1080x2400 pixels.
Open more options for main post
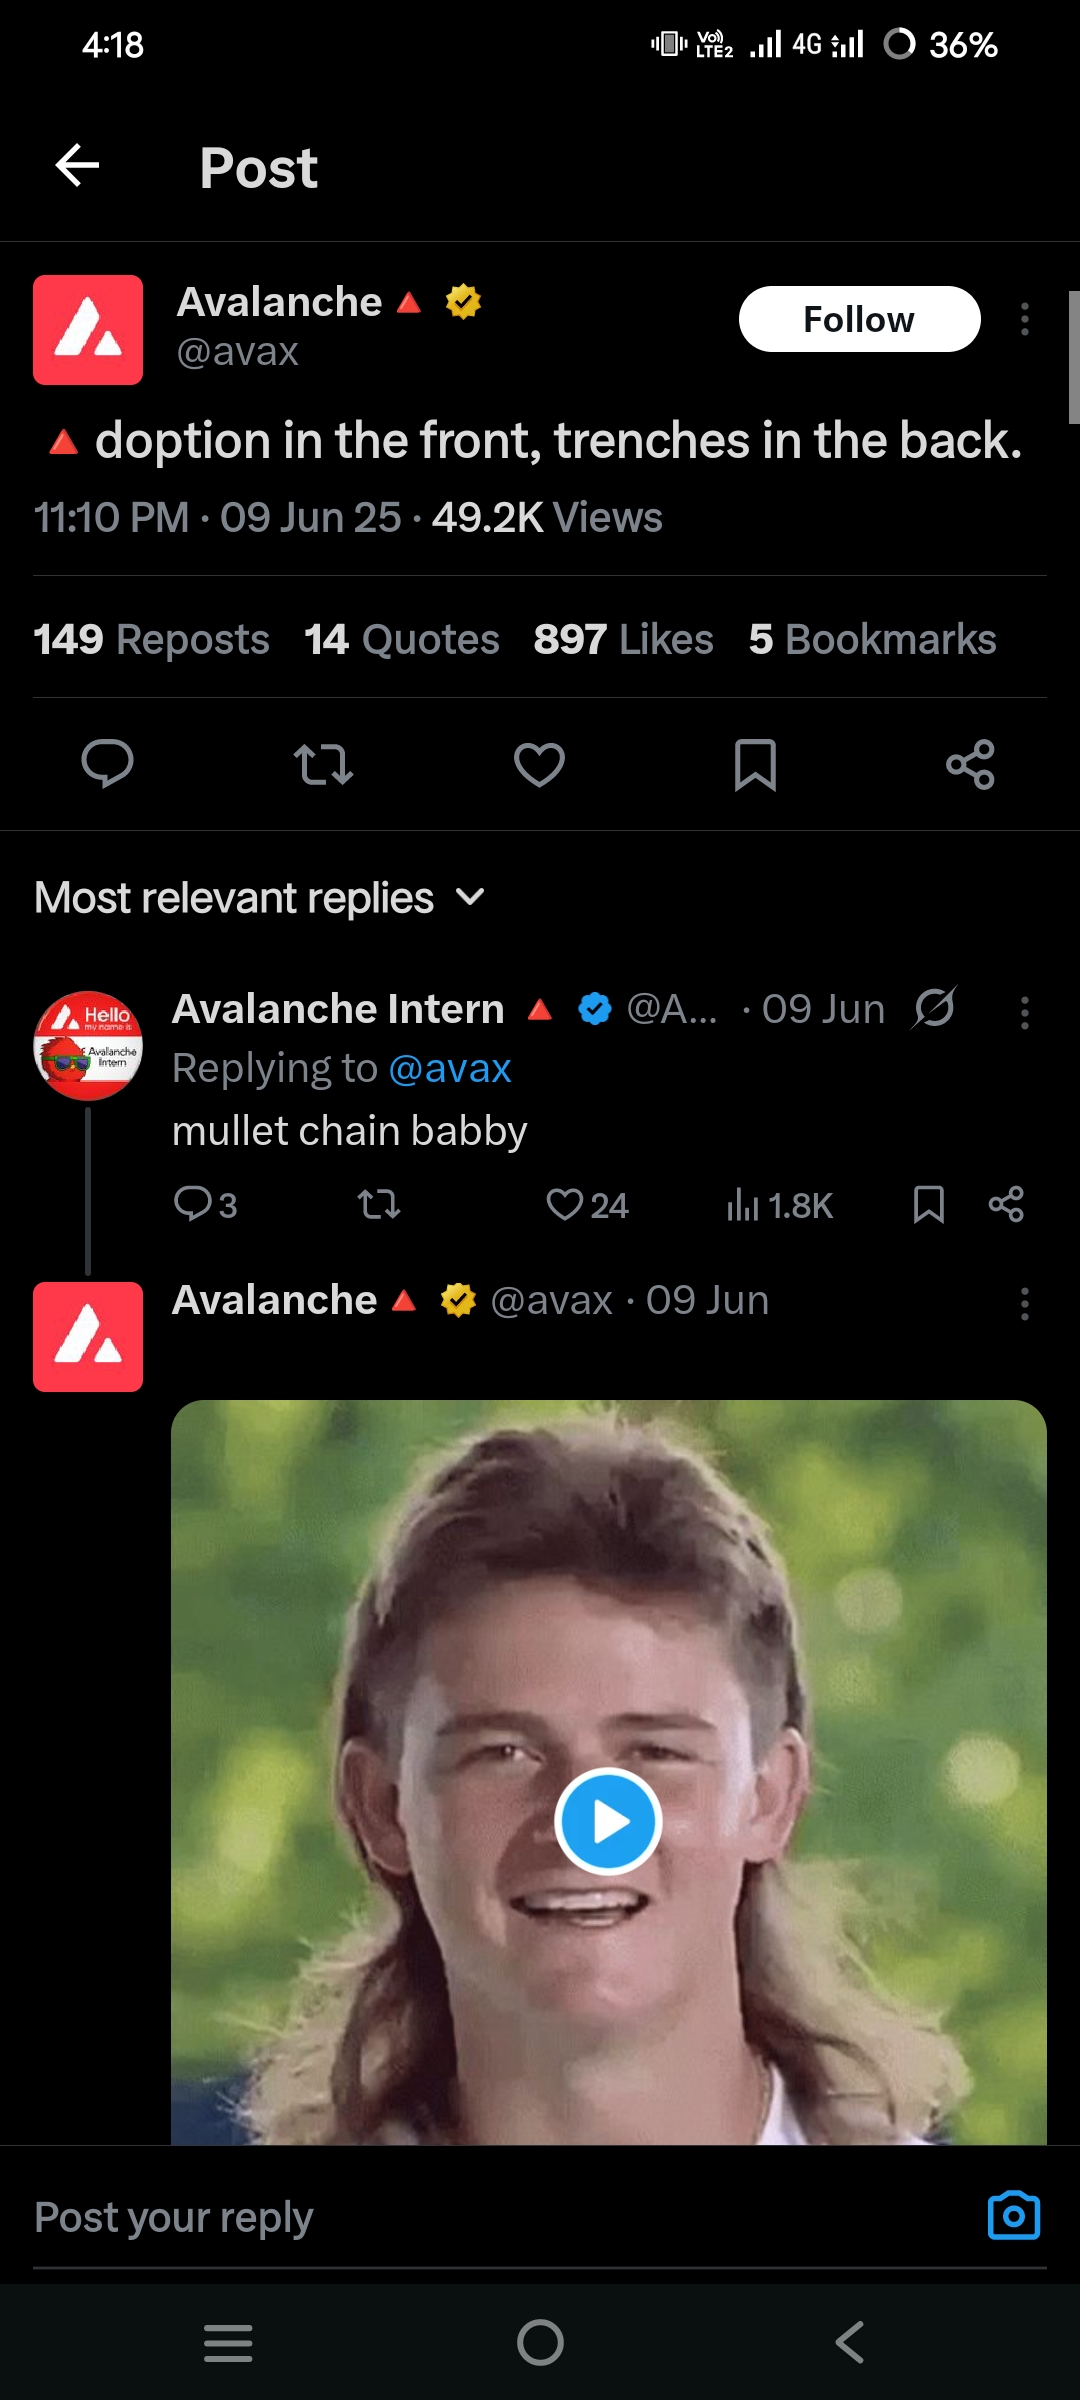pyautogui.click(x=1024, y=319)
